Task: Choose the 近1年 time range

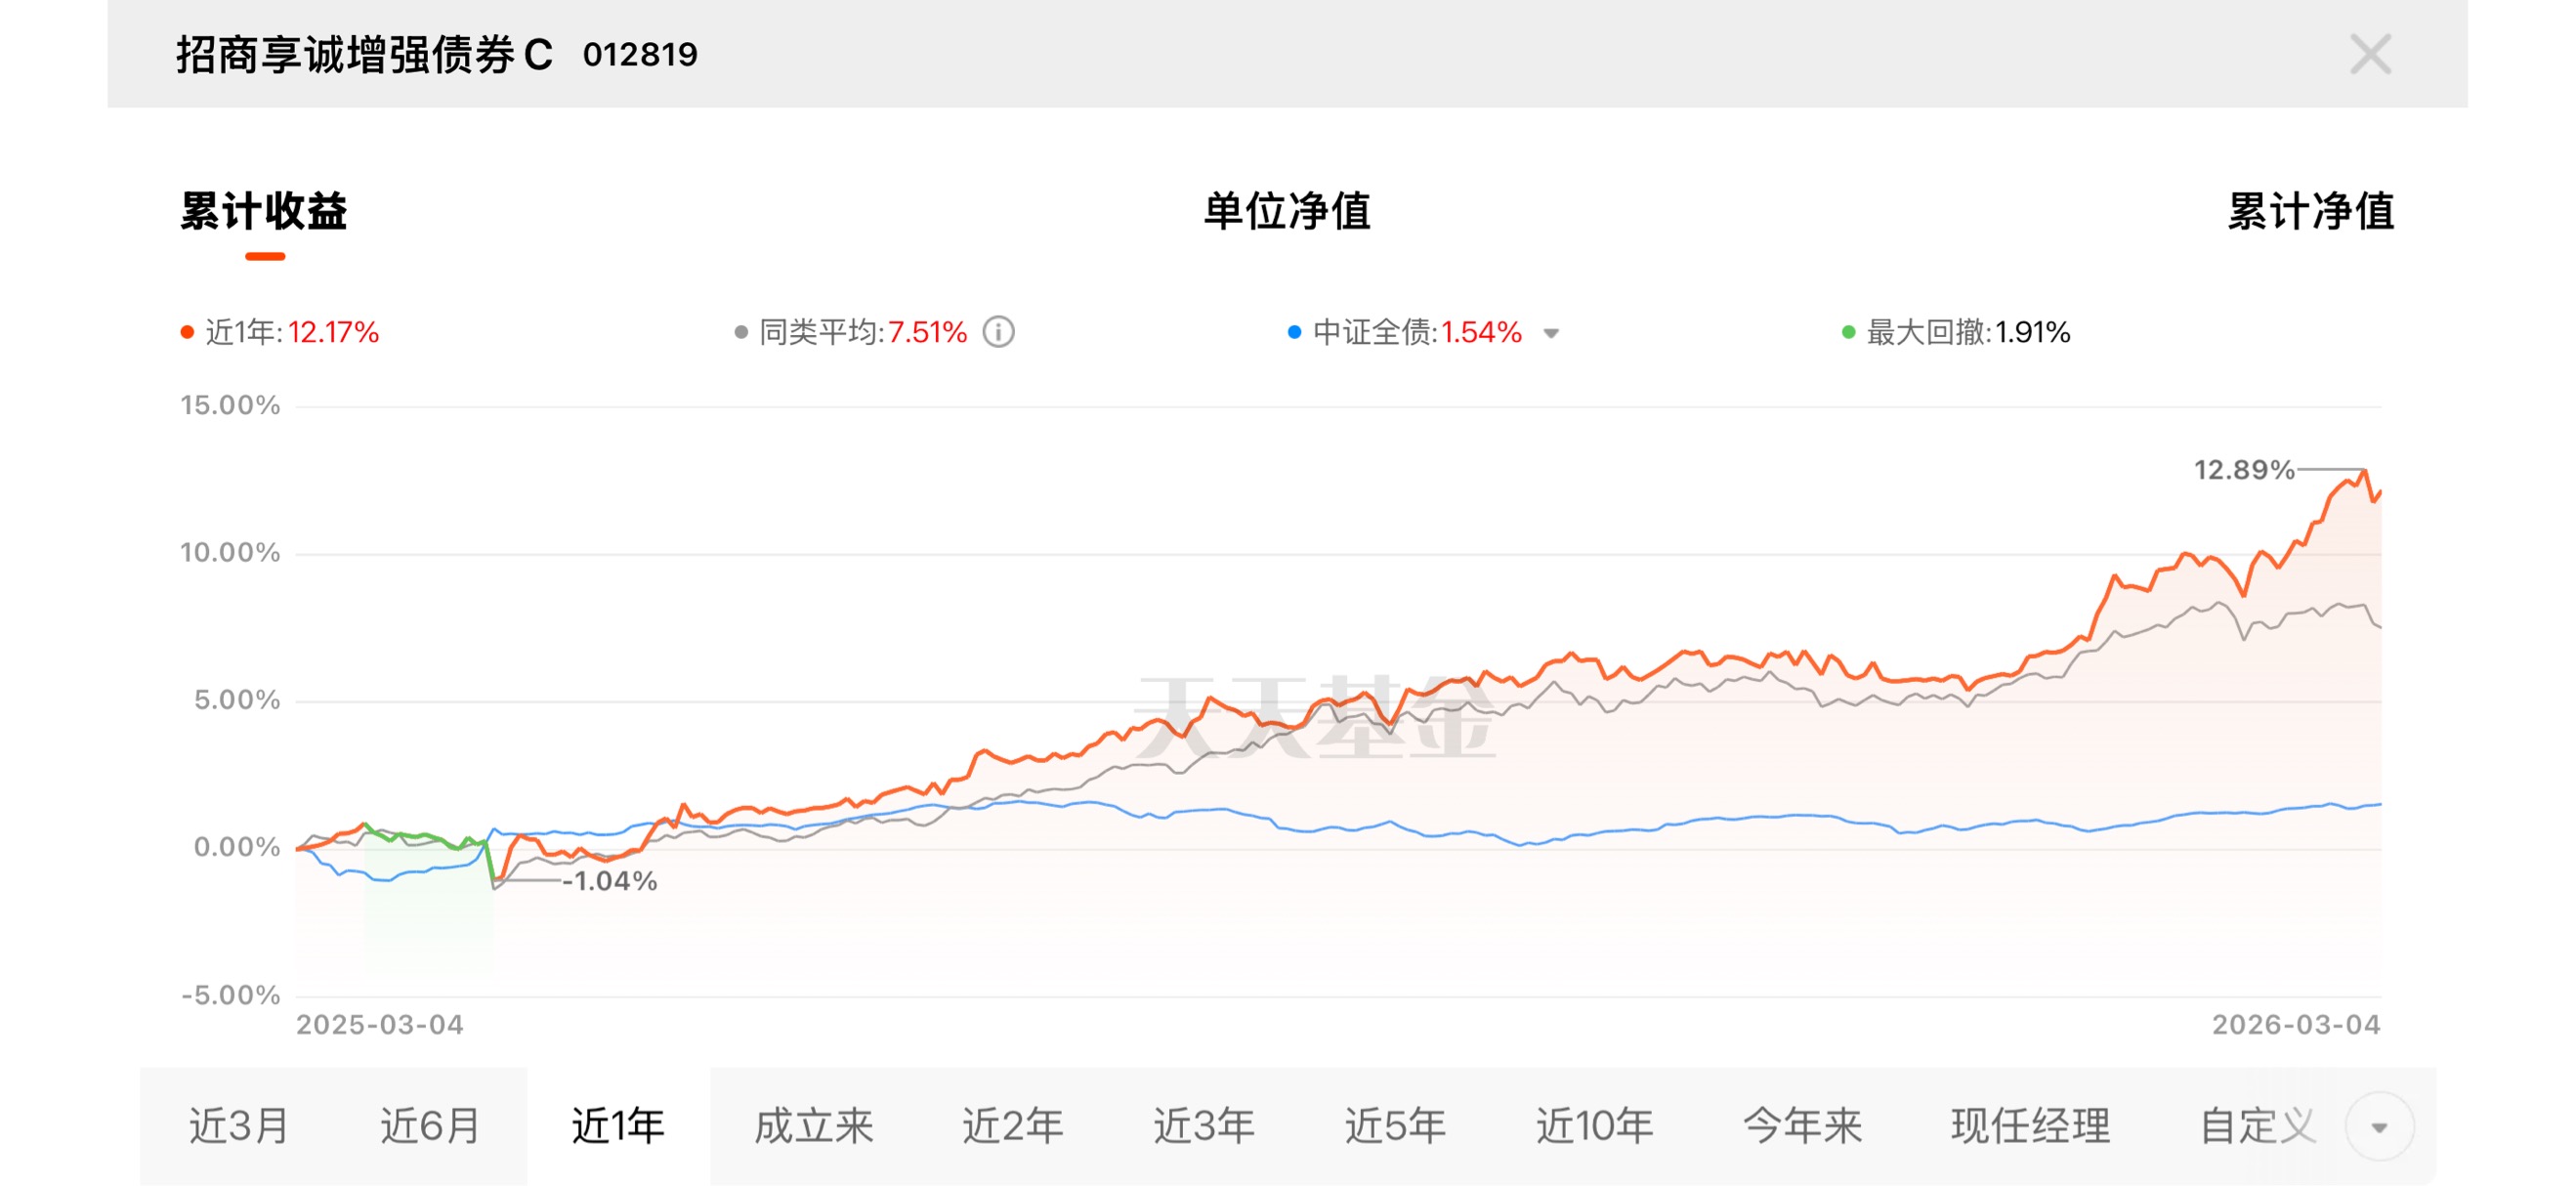Action: (x=618, y=1127)
